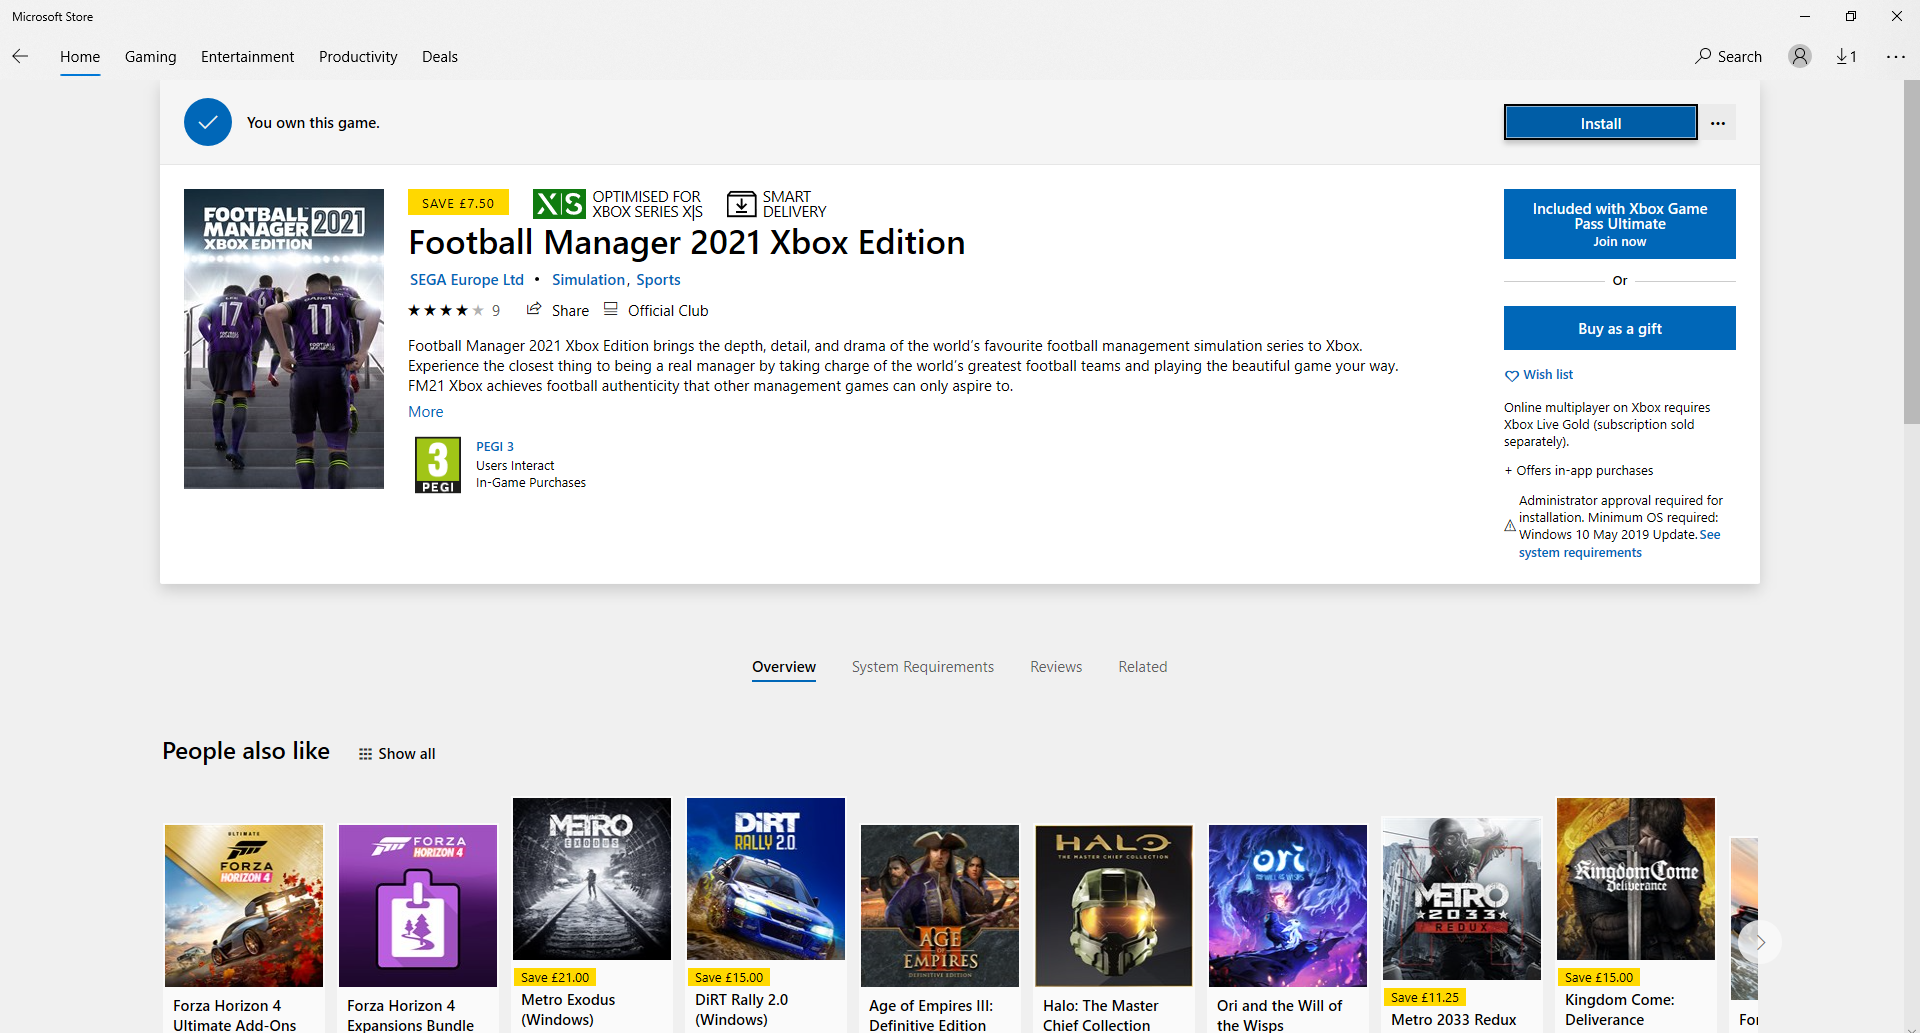Image resolution: width=1920 pixels, height=1033 pixels.
Task: Open See system requirements link
Action: (x=1618, y=544)
